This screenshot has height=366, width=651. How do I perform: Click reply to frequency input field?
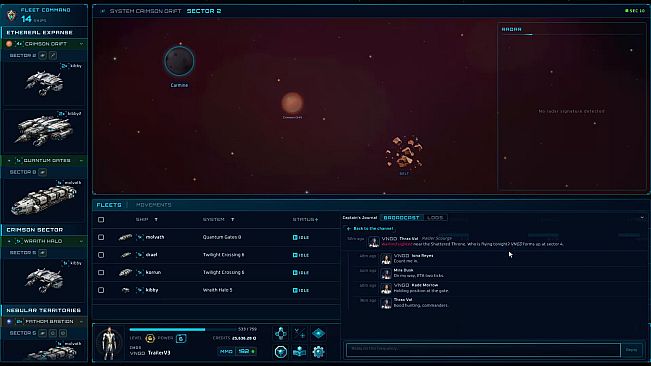click(x=483, y=350)
